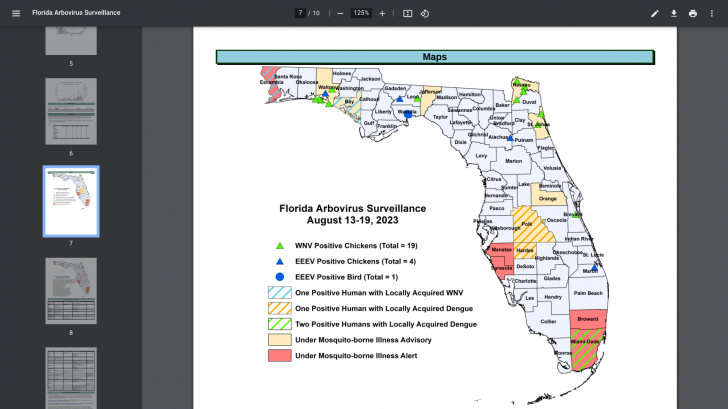Image resolution: width=728 pixels, height=409 pixels.
Task: Open the more actions menu
Action: click(712, 13)
